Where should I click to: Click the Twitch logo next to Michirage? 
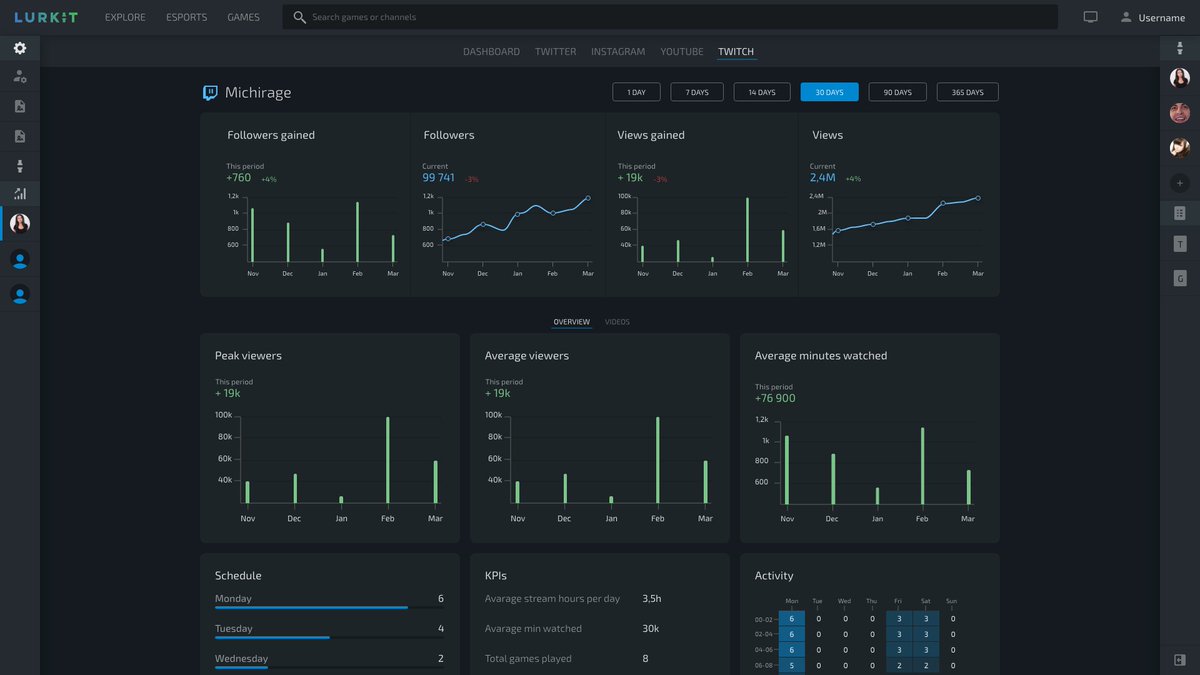210,93
